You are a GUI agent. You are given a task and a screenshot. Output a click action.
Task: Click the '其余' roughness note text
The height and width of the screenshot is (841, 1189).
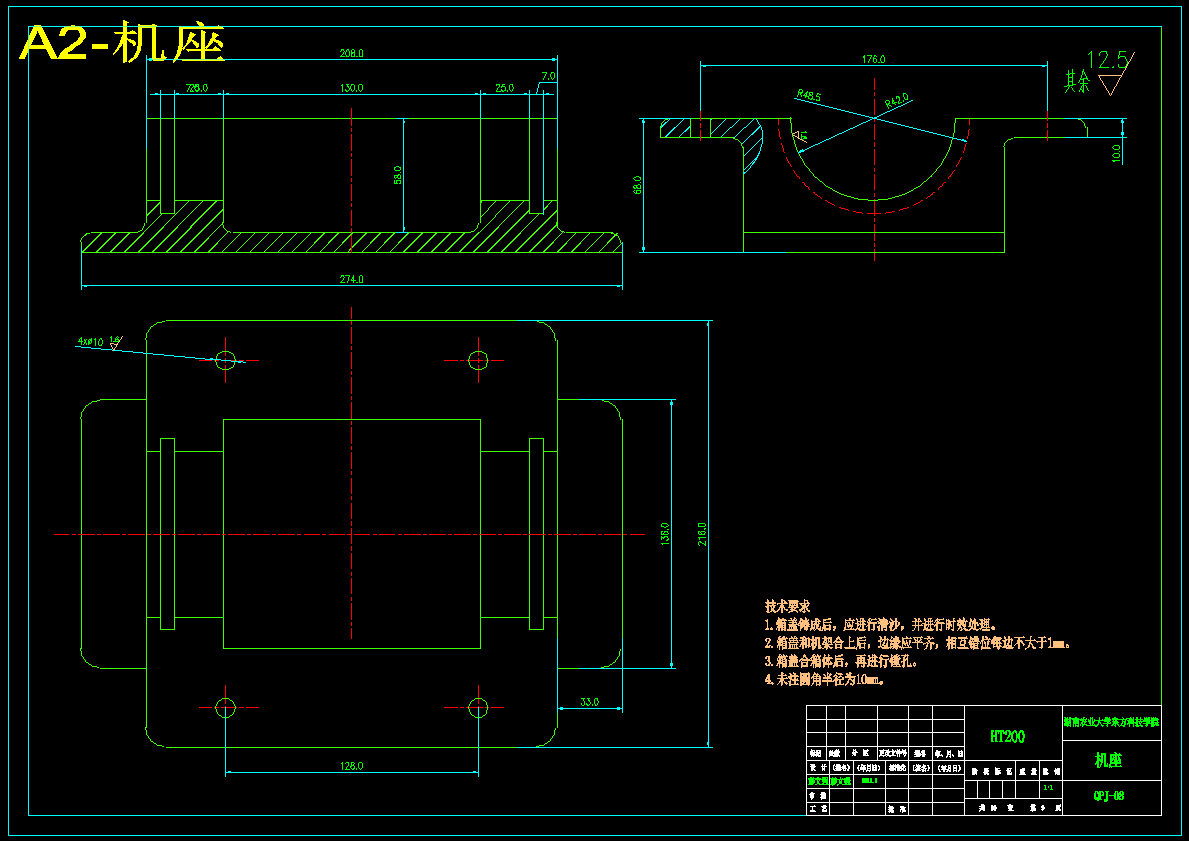pyautogui.click(x=1077, y=80)
